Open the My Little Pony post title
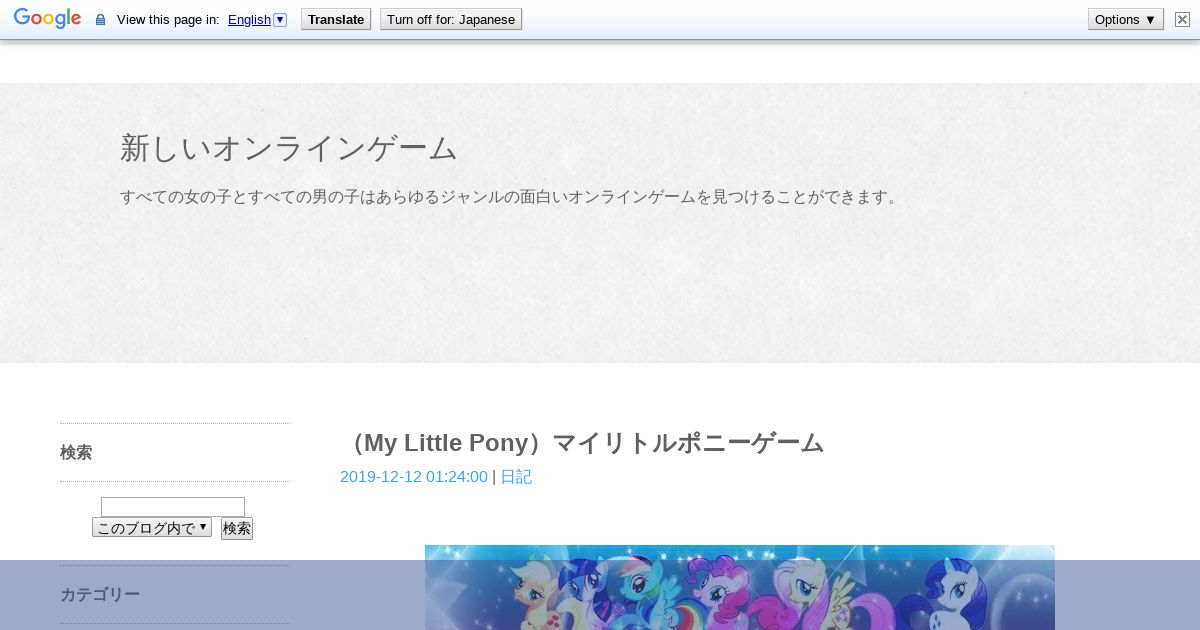This screenshot has height=630, width=1200. tap(582, 443)
